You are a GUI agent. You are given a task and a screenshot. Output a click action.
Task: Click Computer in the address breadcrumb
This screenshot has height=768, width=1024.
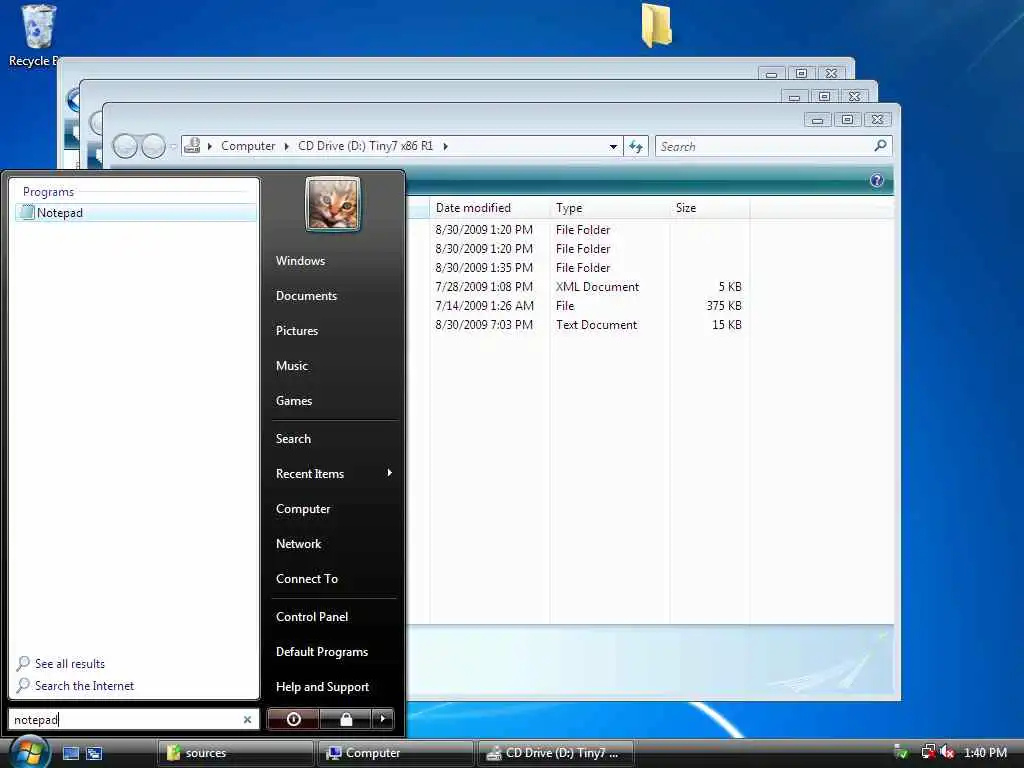coord(248,146)
